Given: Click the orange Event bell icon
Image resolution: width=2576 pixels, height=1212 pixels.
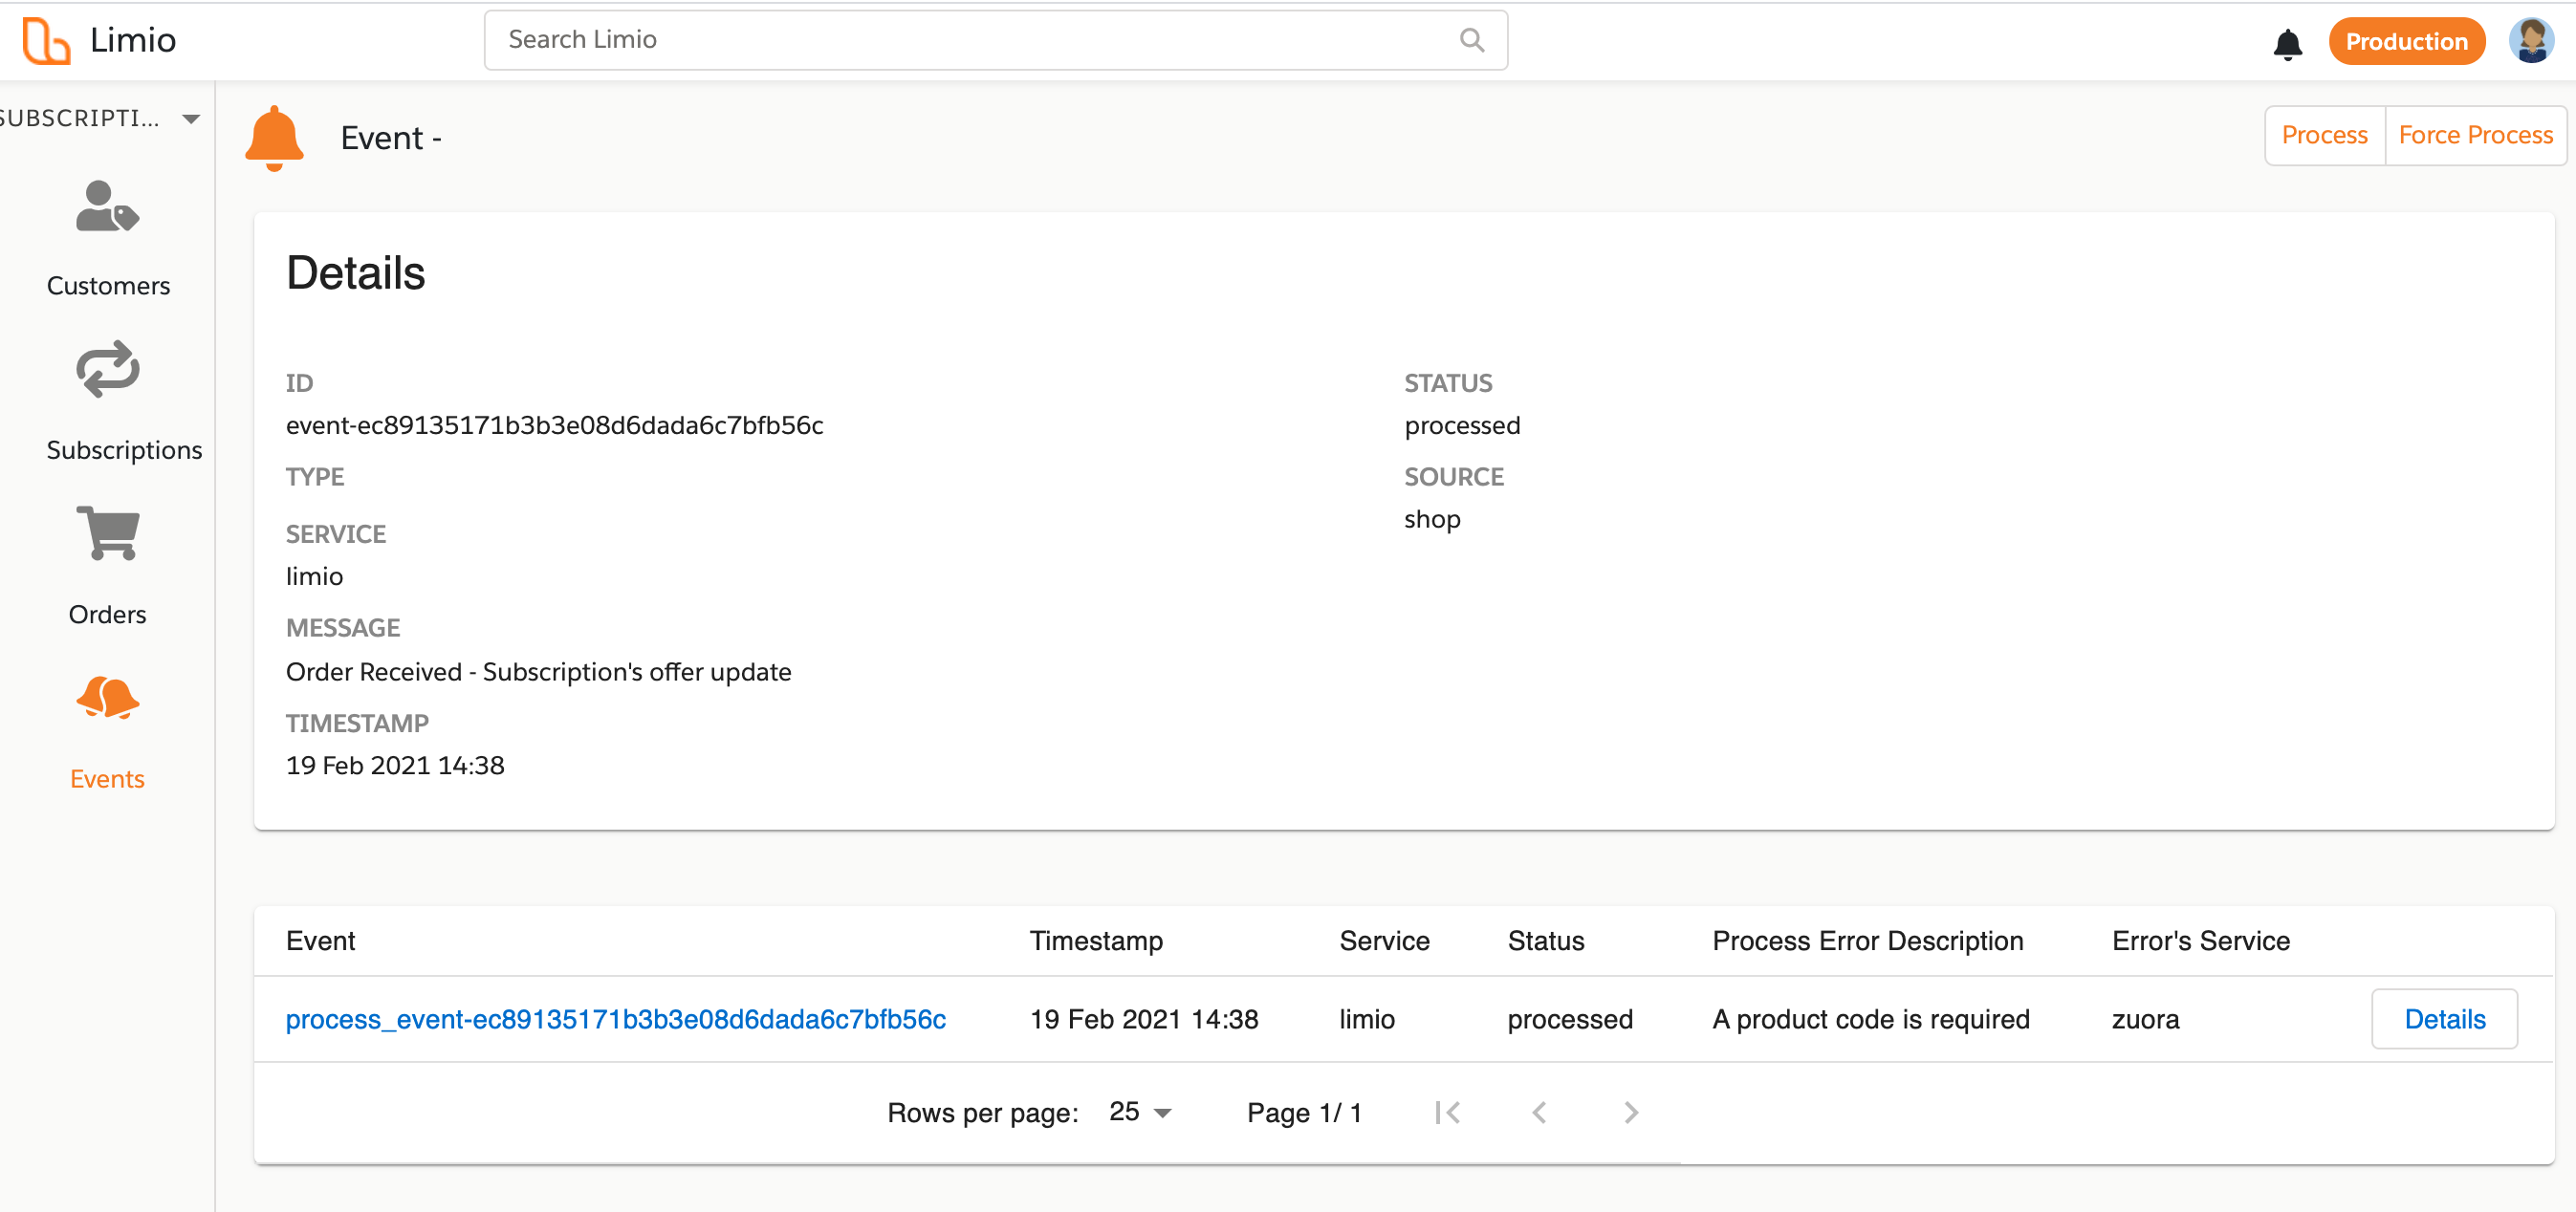Looking at the screenshot, I should pyautogui.click(x=274, y=138).
